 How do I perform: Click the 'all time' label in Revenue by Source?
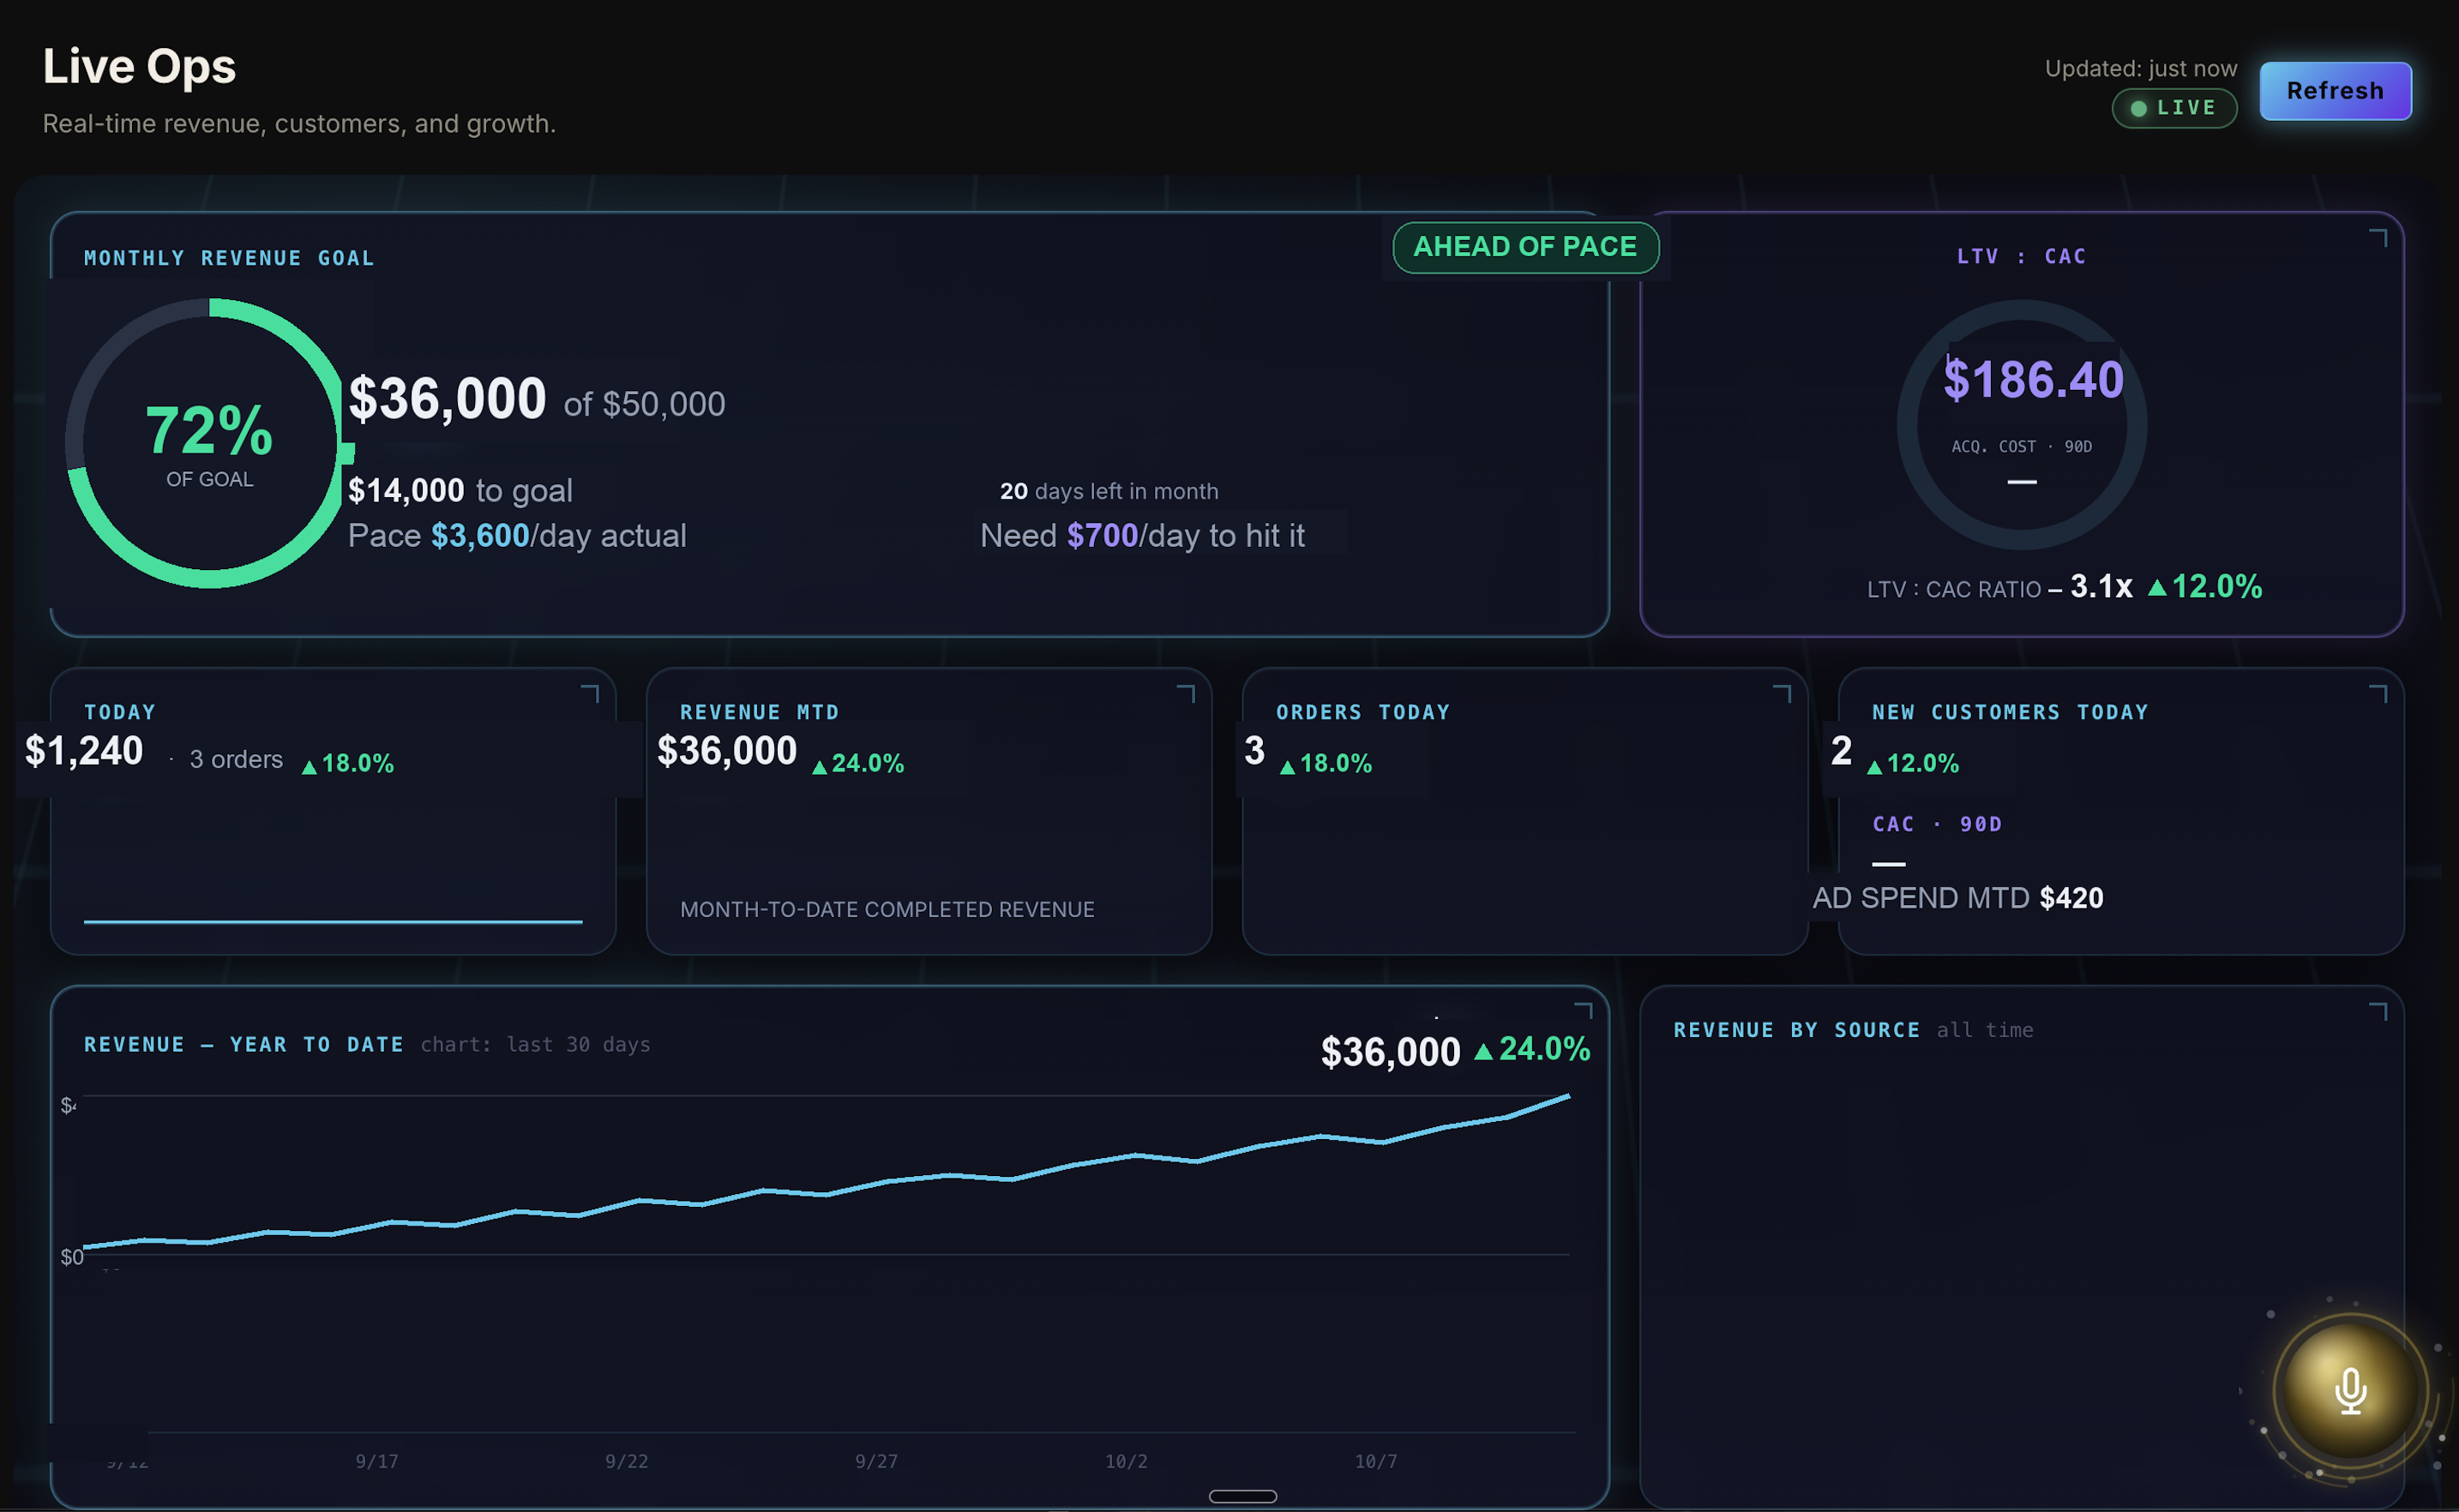click(x=1985, y=1030)
